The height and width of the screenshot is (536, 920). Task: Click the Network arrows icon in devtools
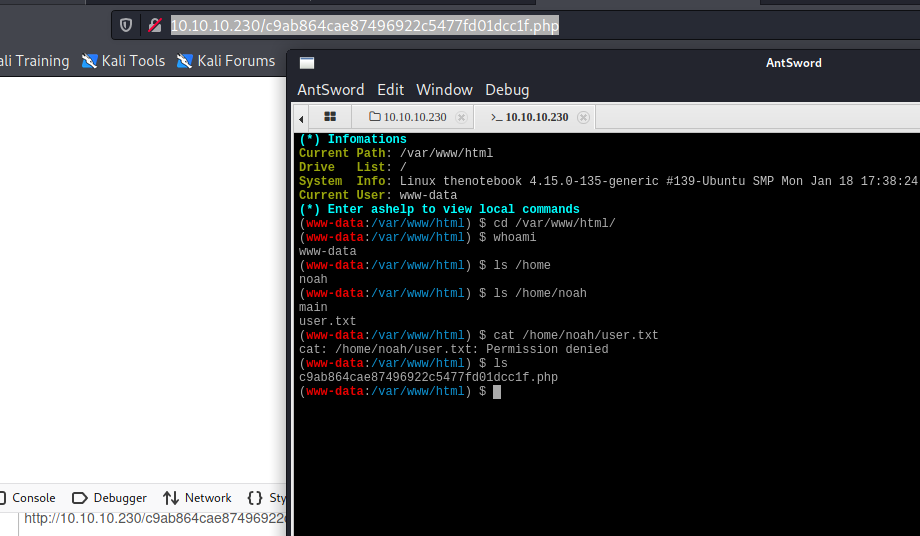(171, 498)
